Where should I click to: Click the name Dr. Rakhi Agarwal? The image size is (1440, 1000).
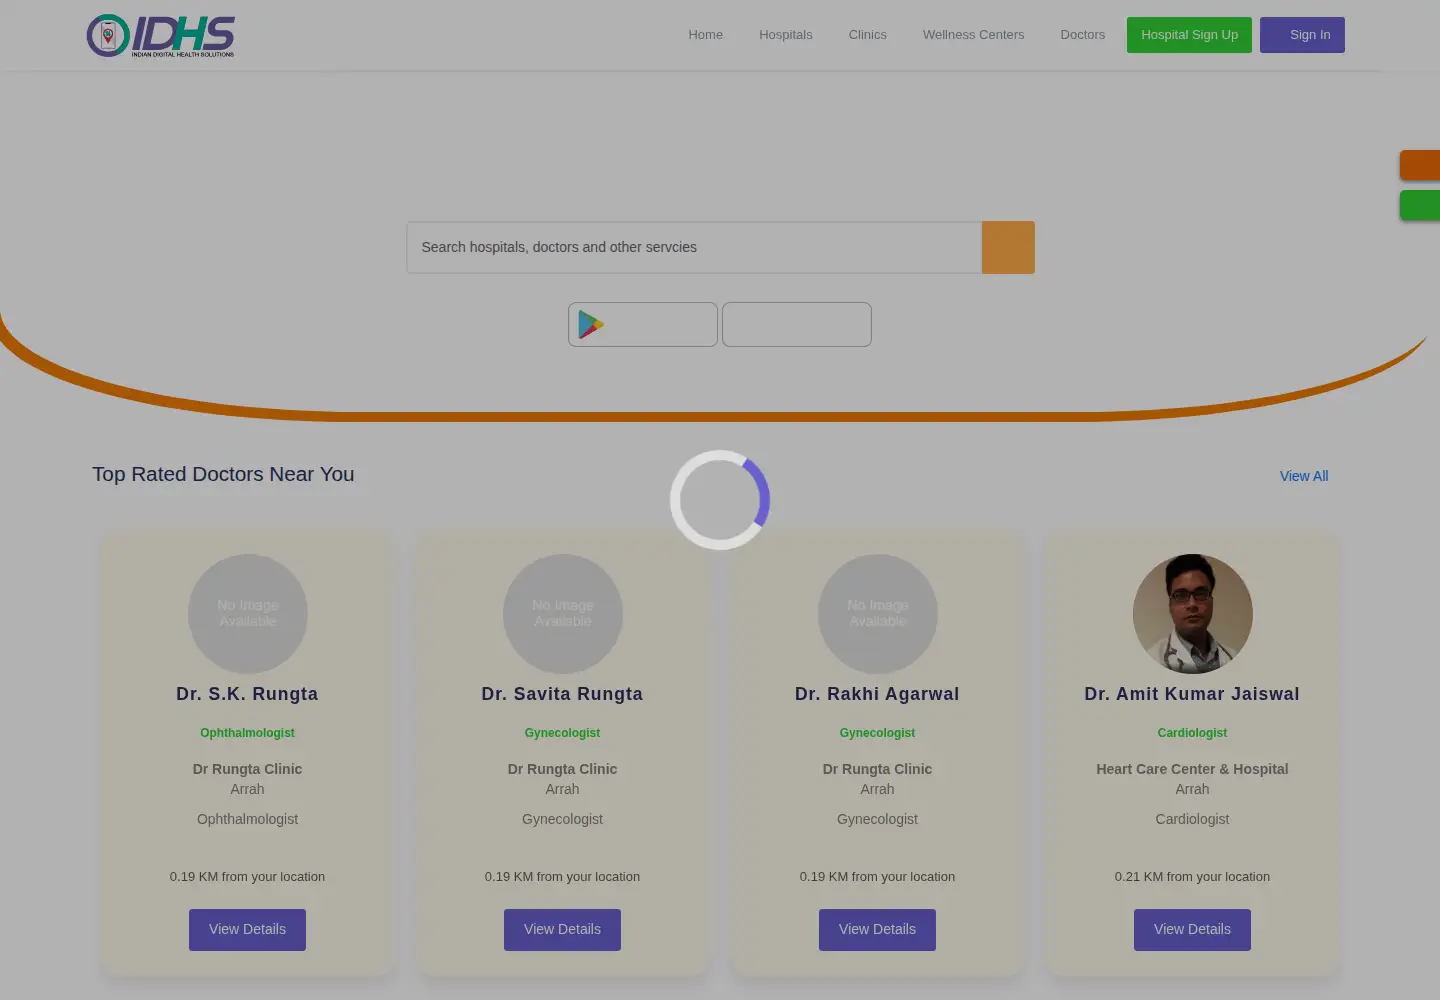click(x=877, y=694)
